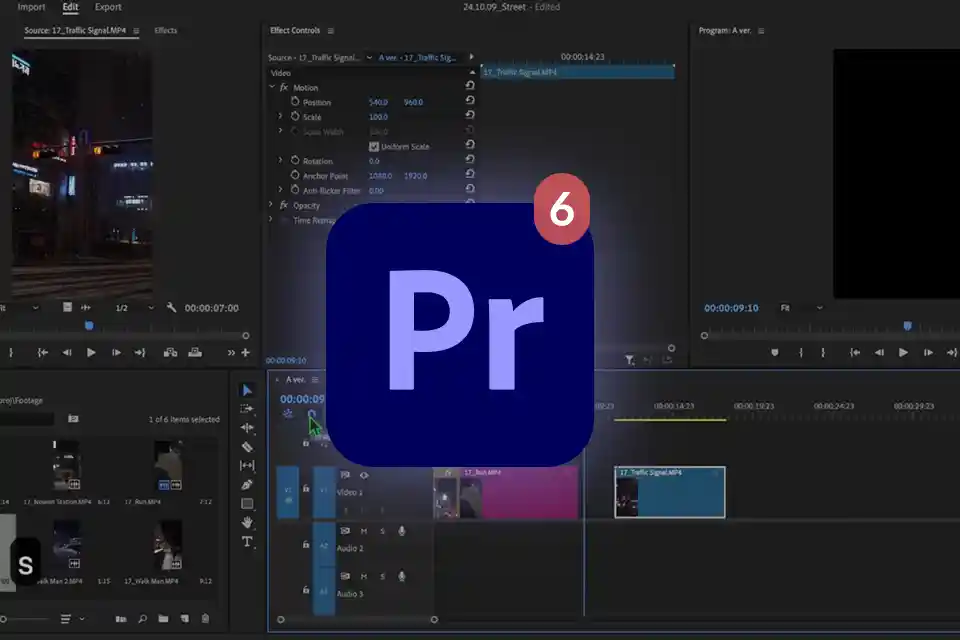Click search icon in Project panel

coord(143,619)
